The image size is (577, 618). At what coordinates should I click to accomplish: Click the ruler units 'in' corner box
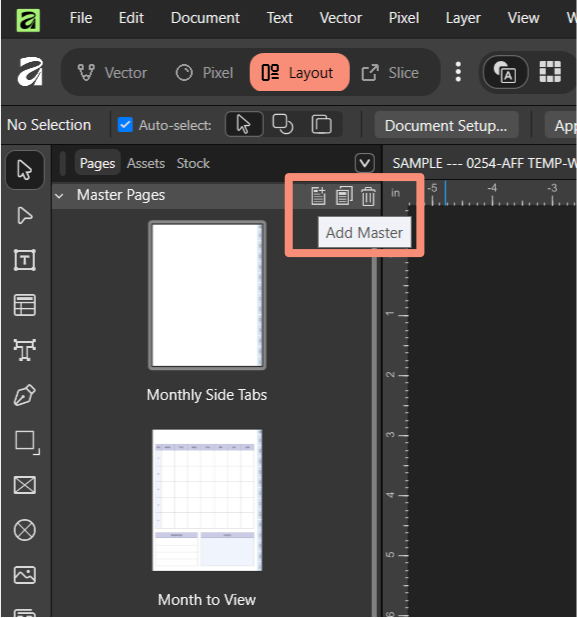pyautogui.click(x=395, y=193)
